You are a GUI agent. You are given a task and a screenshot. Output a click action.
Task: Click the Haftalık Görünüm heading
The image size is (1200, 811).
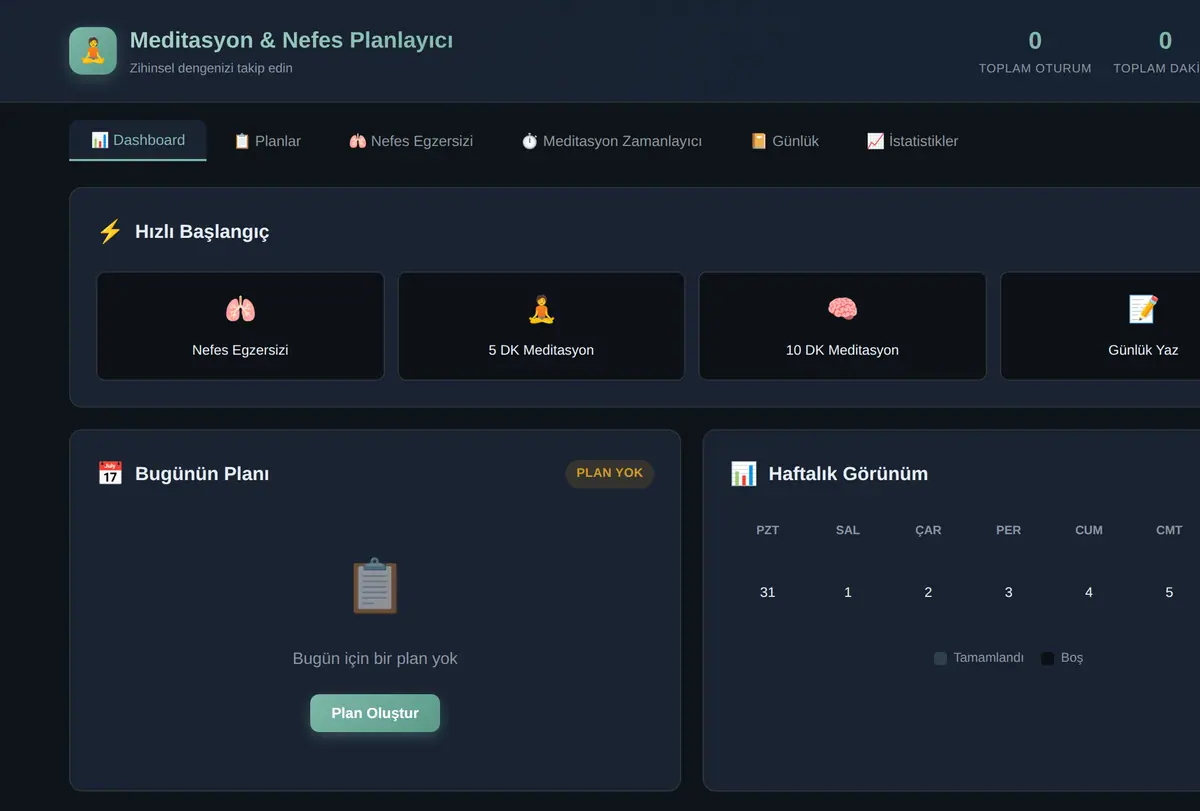click(848, 474)
